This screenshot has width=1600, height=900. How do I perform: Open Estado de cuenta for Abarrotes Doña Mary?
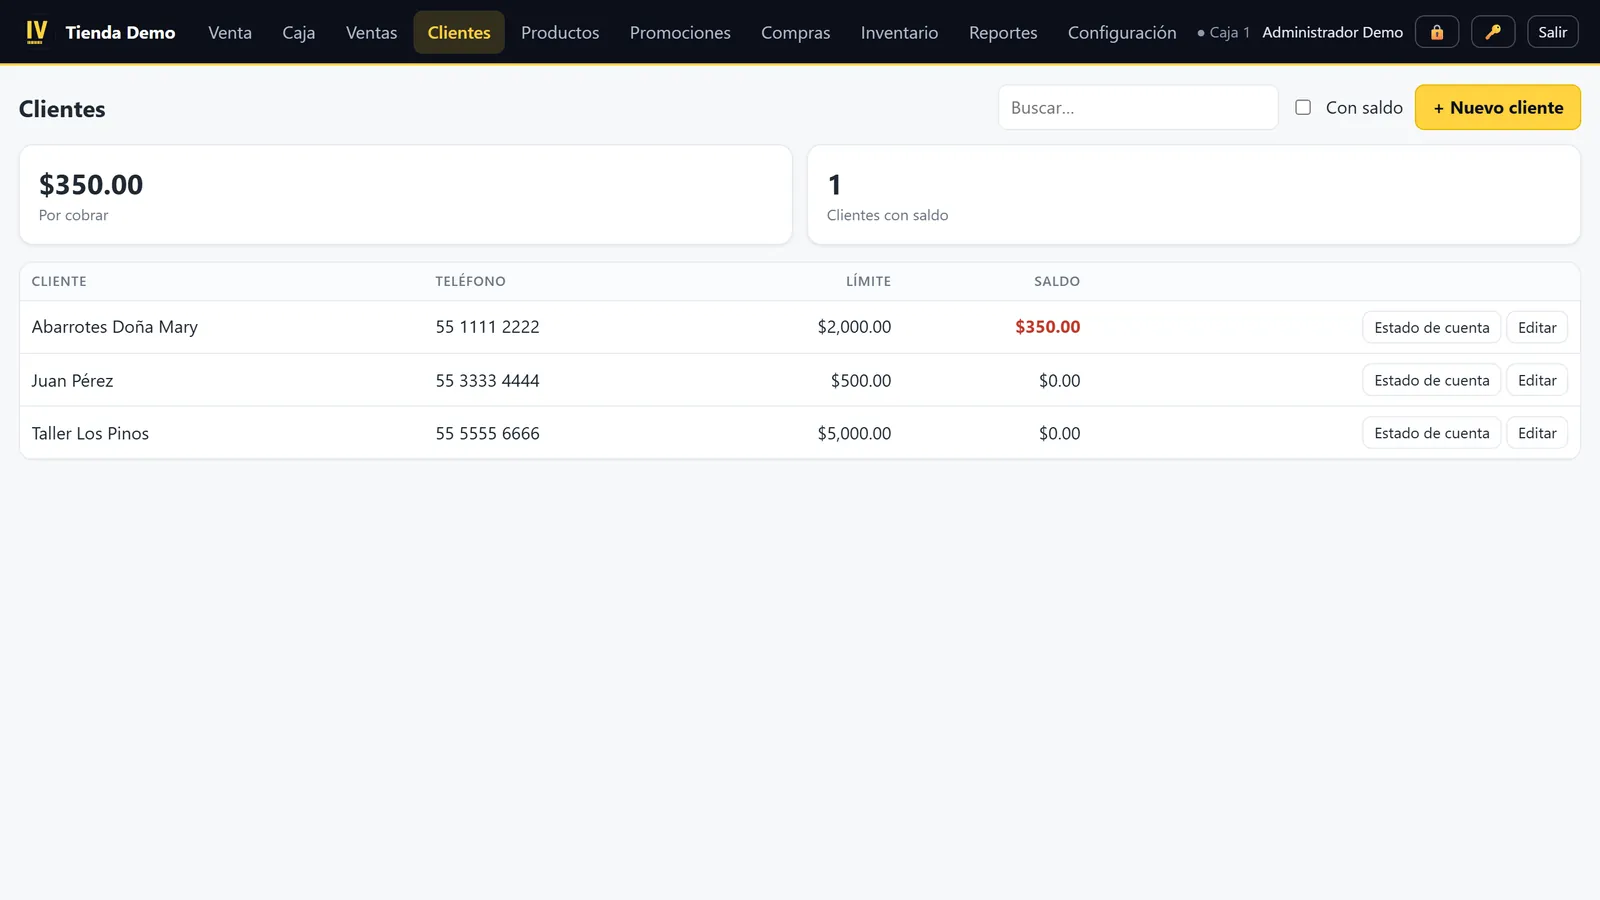tap(1431, 327)
